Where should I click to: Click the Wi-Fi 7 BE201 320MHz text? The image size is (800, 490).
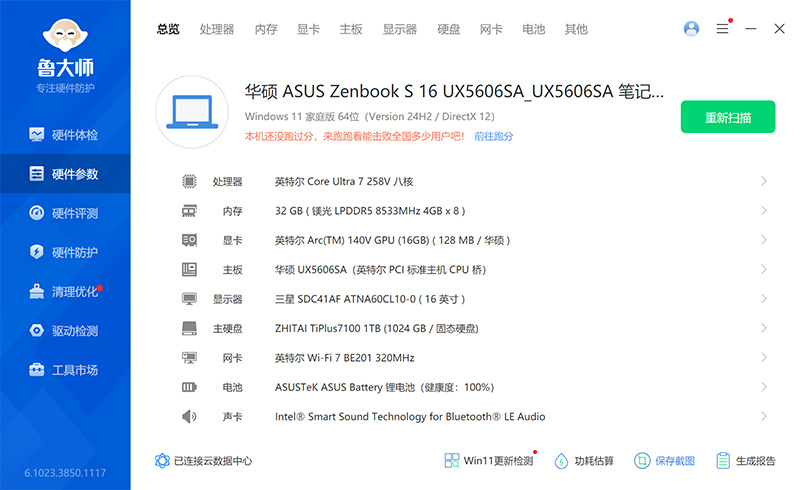pos(344,358)
